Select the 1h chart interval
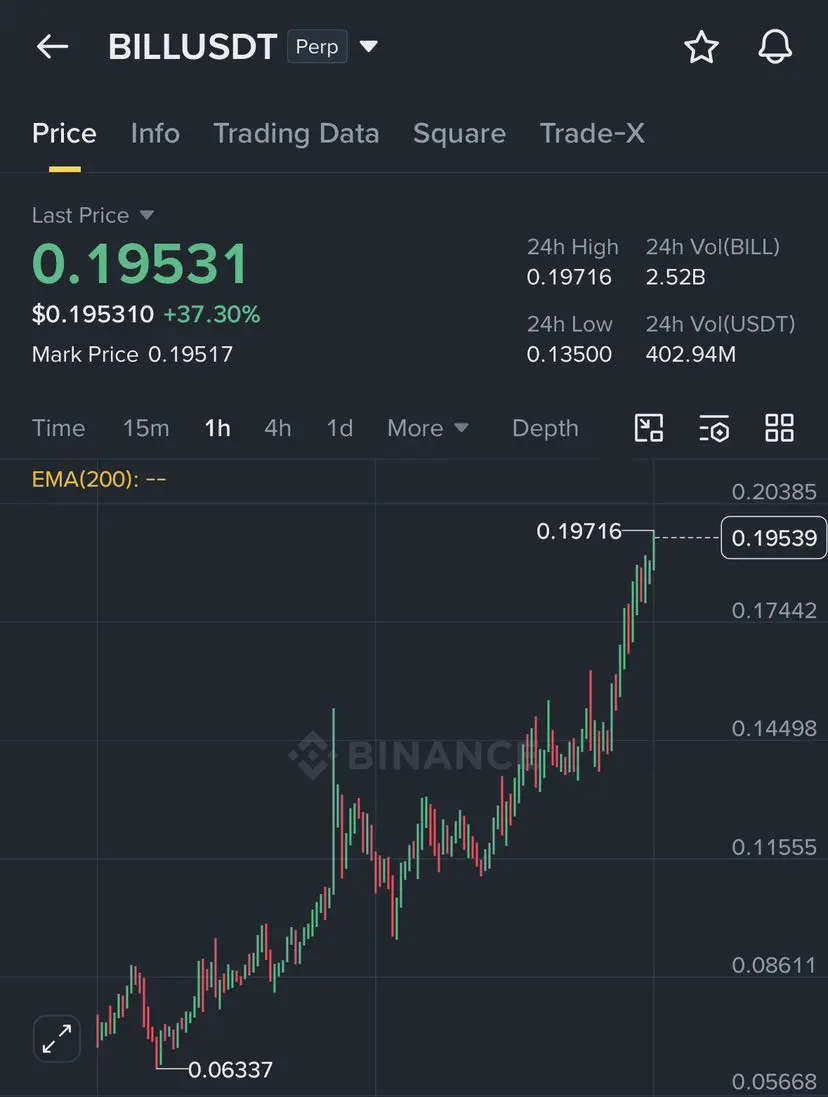 tap(217, 428)
